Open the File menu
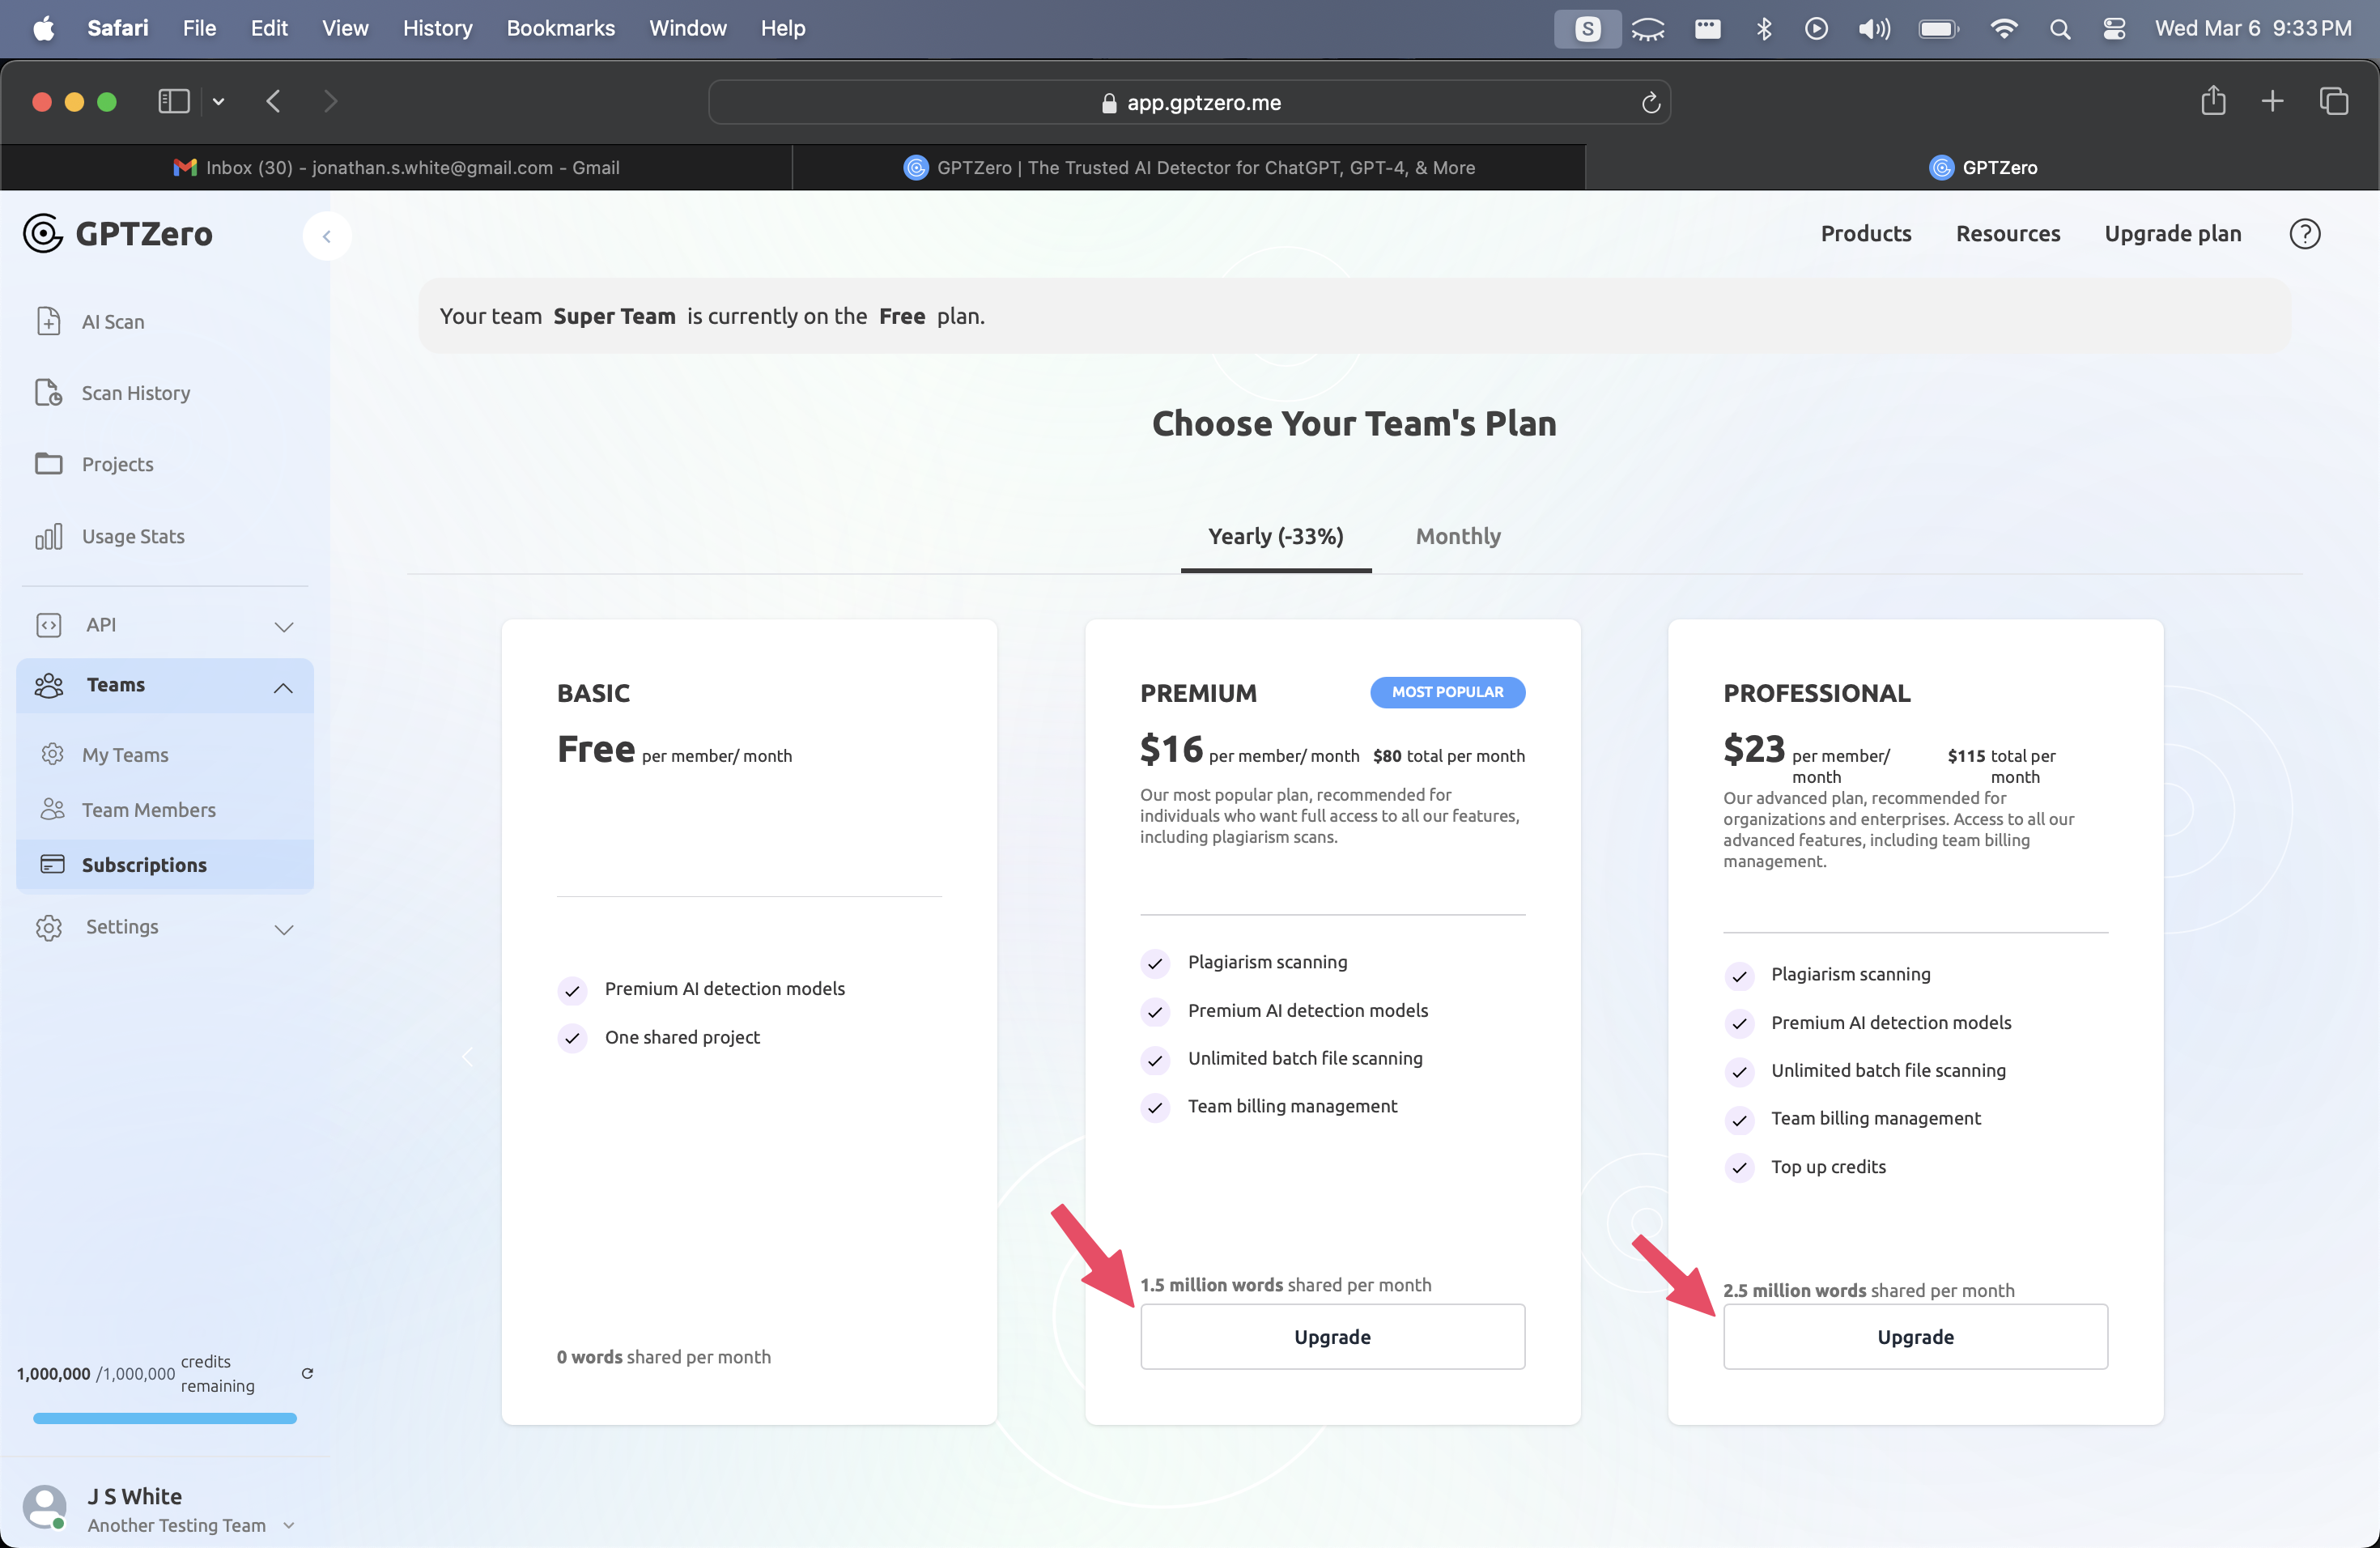Image resolution: width=2380 pixels, height=1548 pixels. pos(199,29)
